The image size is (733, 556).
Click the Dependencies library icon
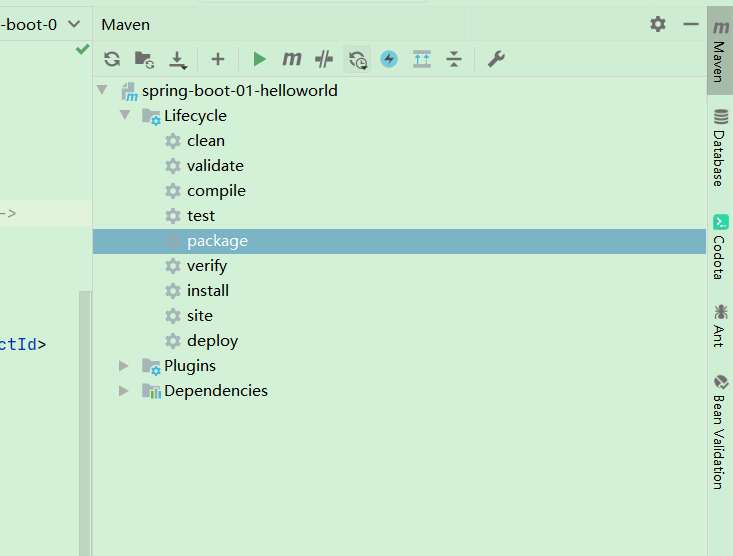151,391
